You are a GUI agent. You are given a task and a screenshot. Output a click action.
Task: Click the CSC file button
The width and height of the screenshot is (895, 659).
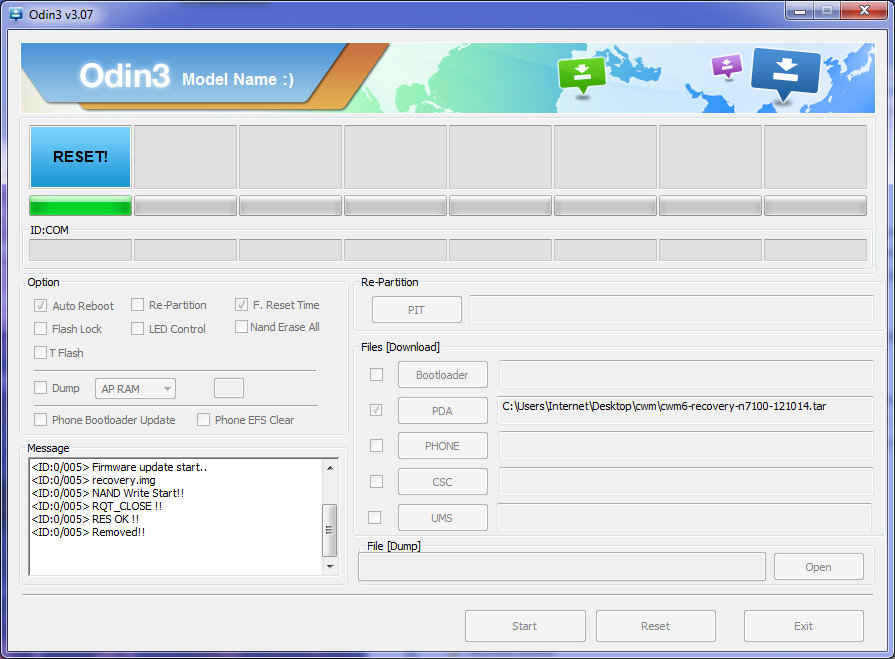442,482
